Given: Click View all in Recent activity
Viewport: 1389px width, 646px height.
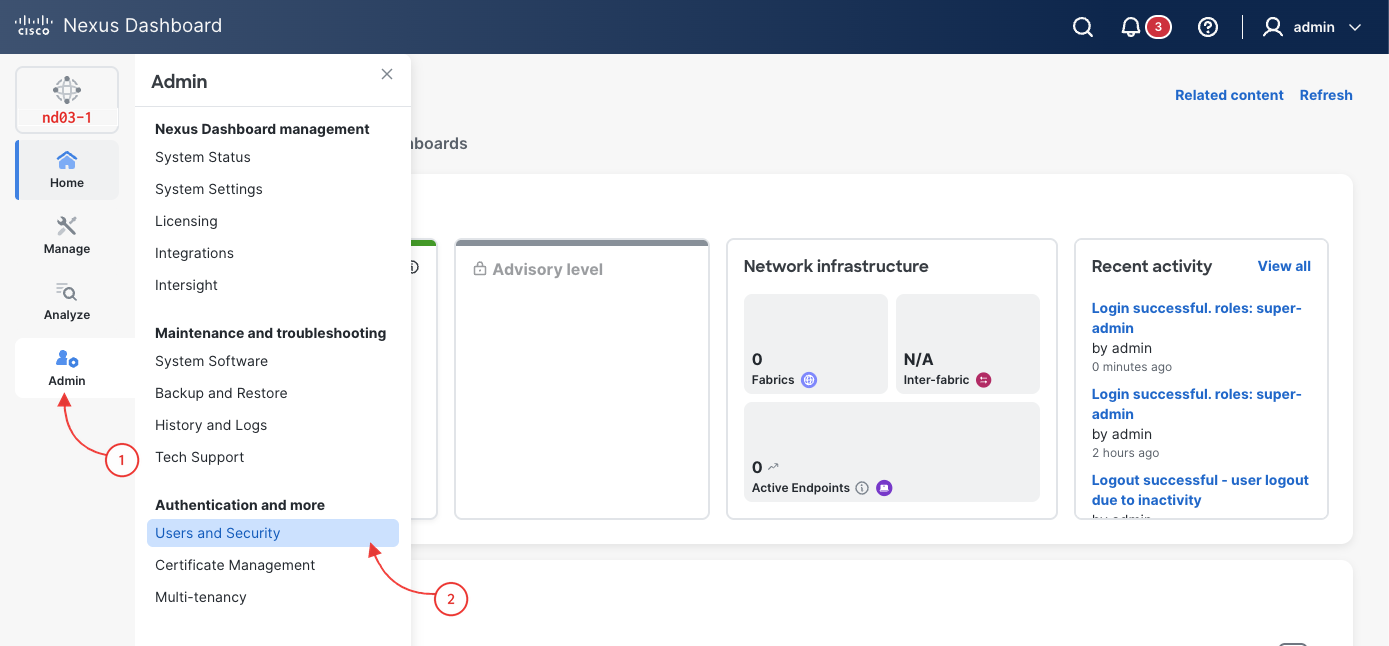Looking at the screenshot, I should click(1284, 266).
